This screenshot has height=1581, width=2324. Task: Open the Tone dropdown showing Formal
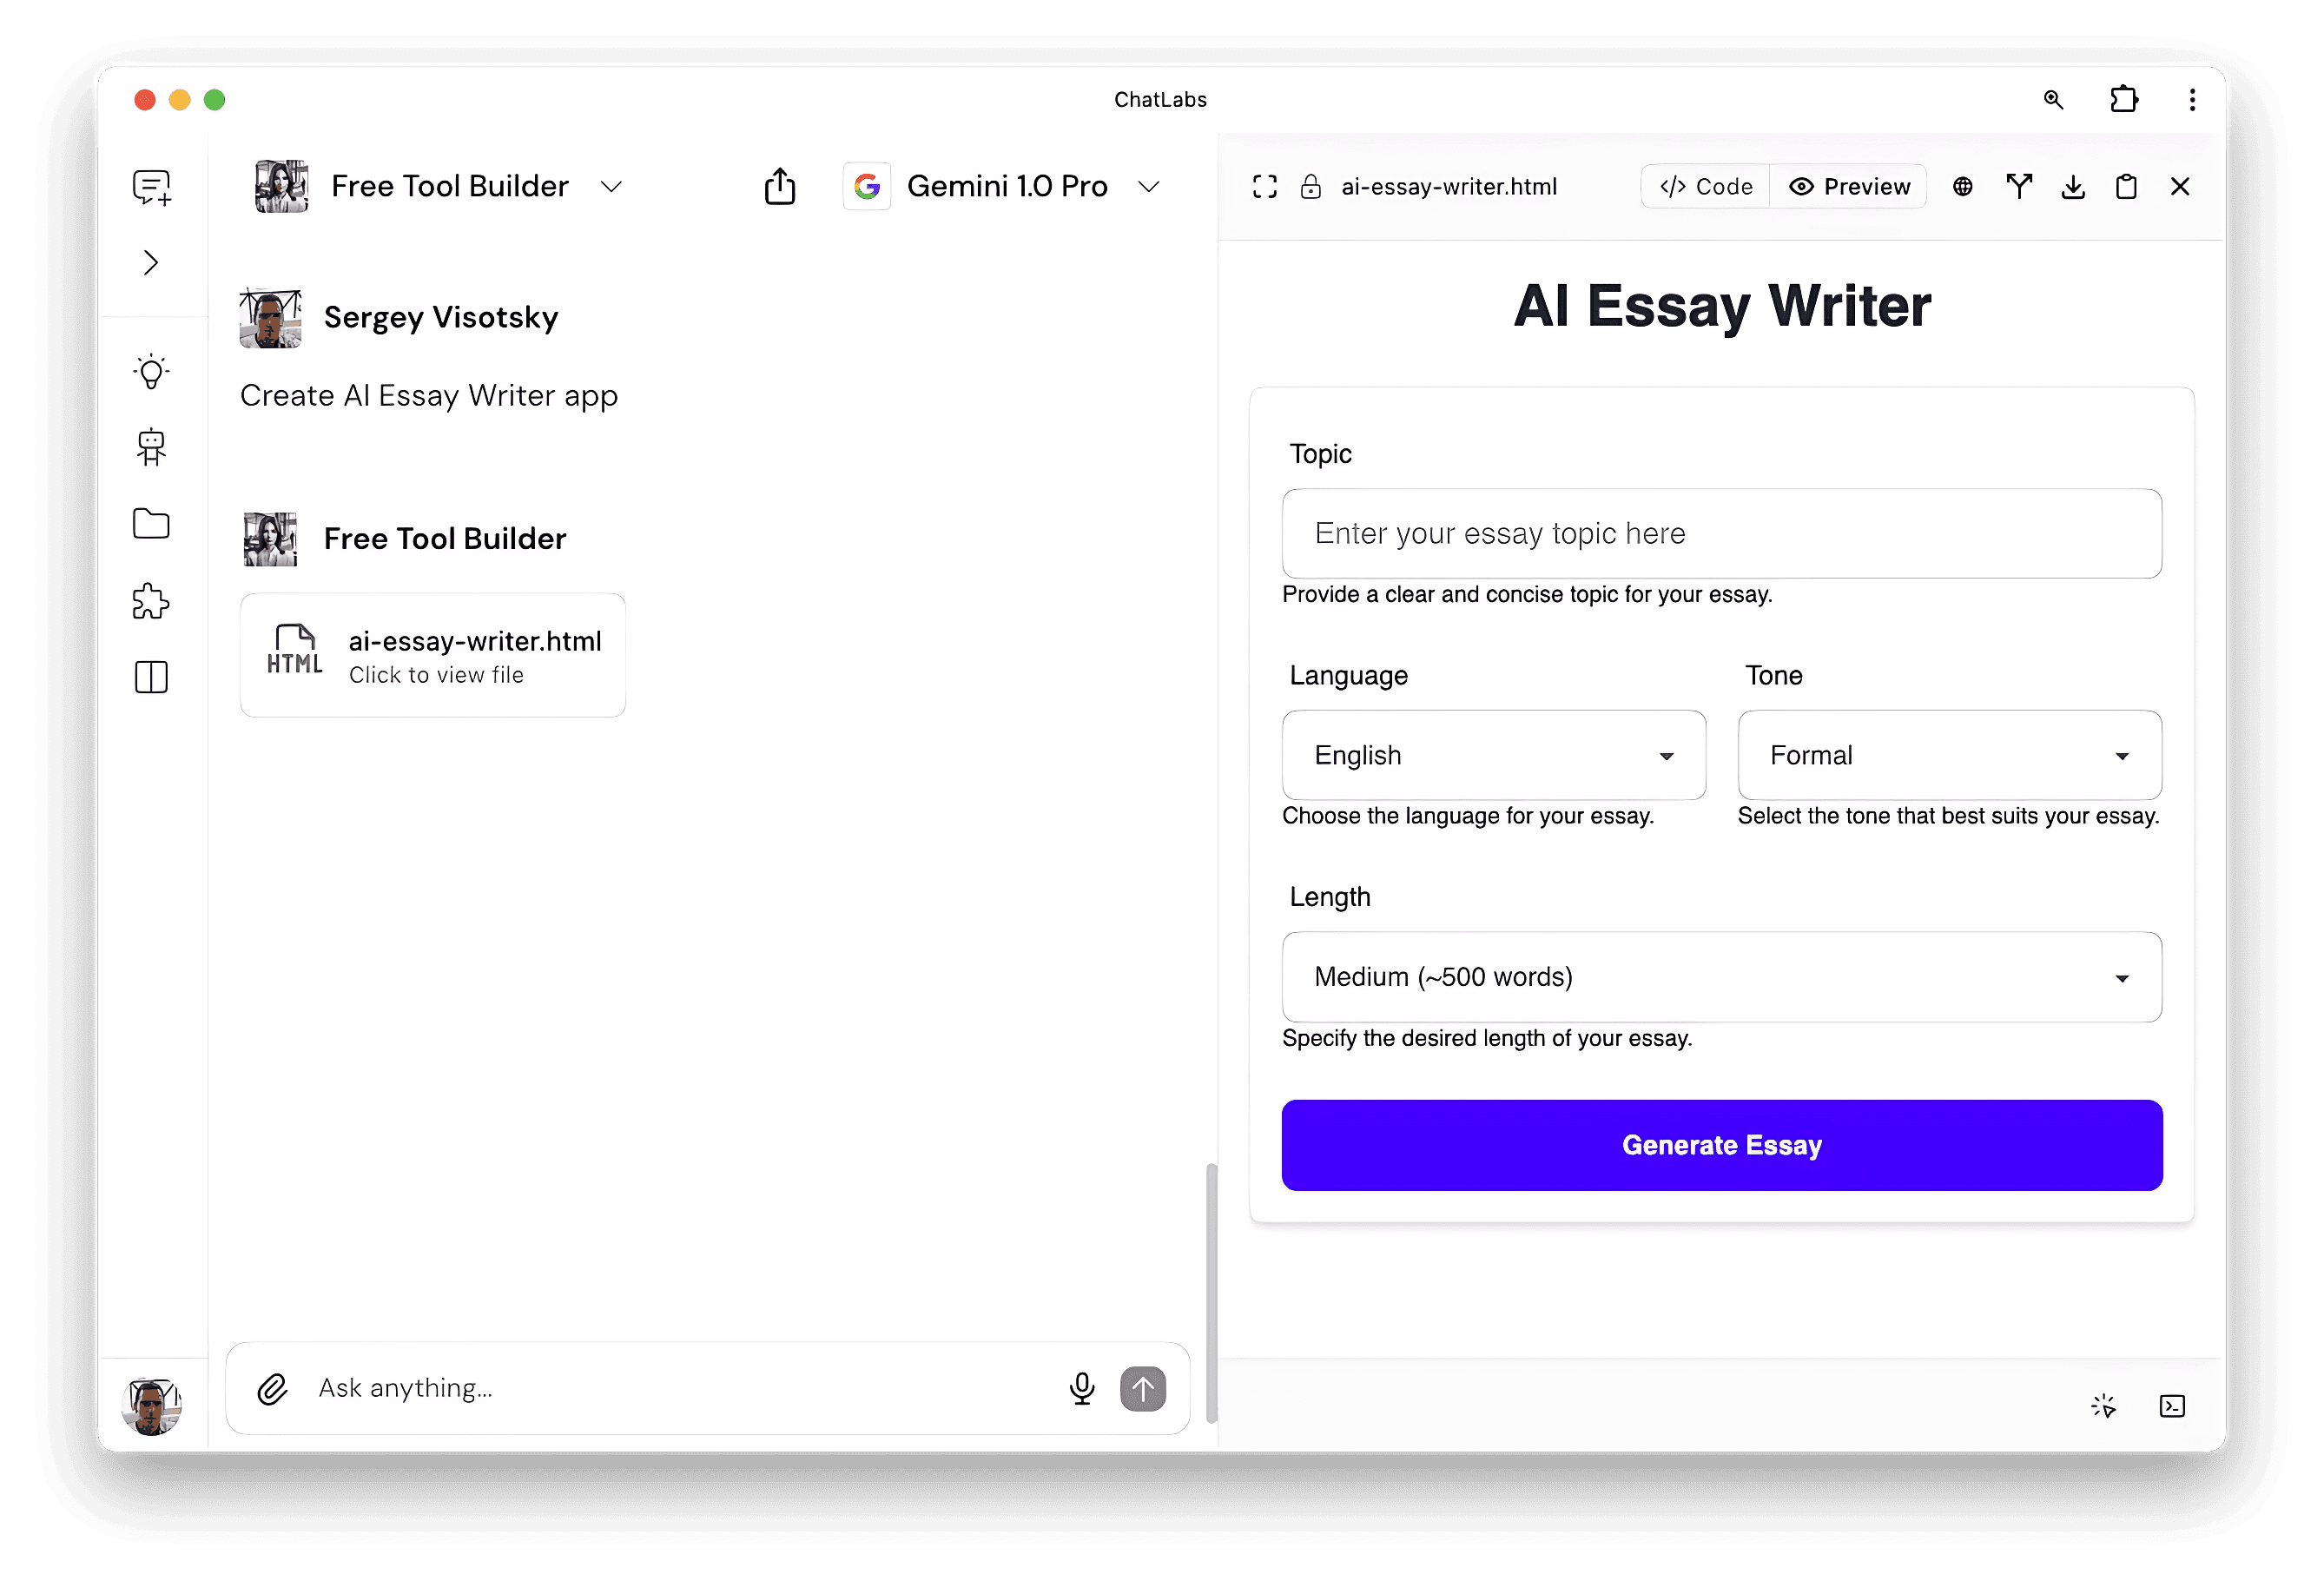click(x=1949, y=755)
